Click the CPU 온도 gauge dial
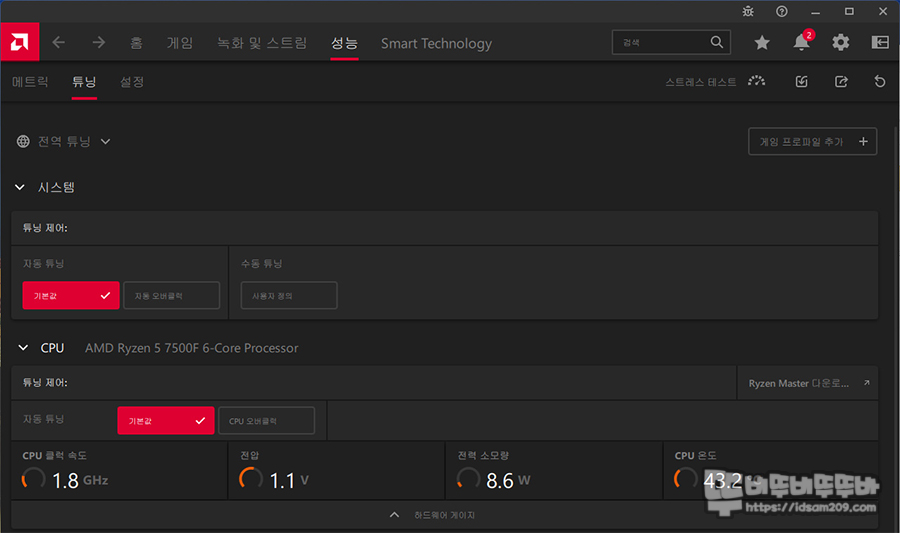This screenshot has width=900, height=533. pos(685,478)
